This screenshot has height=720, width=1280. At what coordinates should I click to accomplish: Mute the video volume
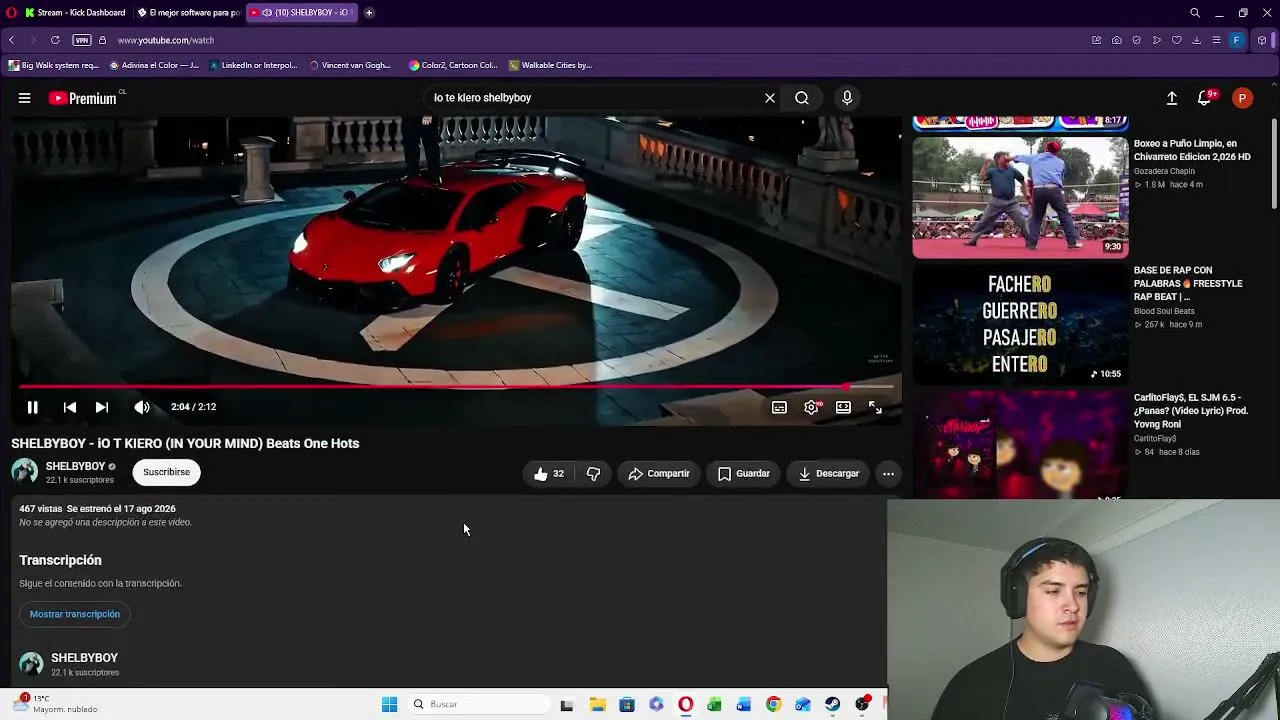142,407
